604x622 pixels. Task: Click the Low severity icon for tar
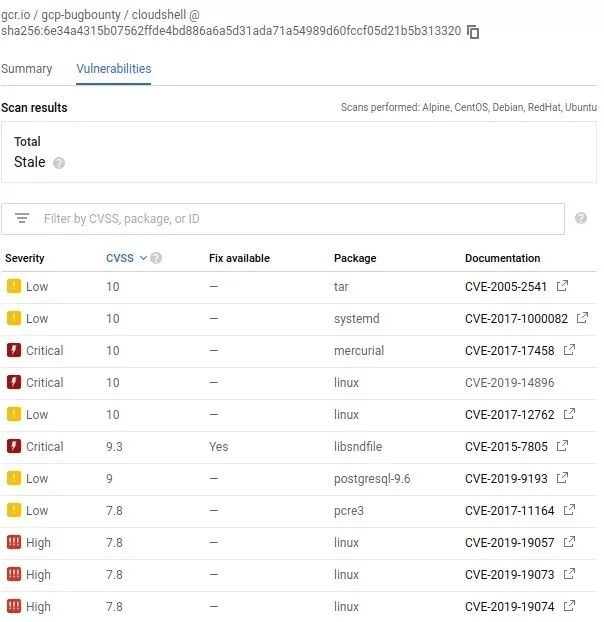click(x=14, y=286)
